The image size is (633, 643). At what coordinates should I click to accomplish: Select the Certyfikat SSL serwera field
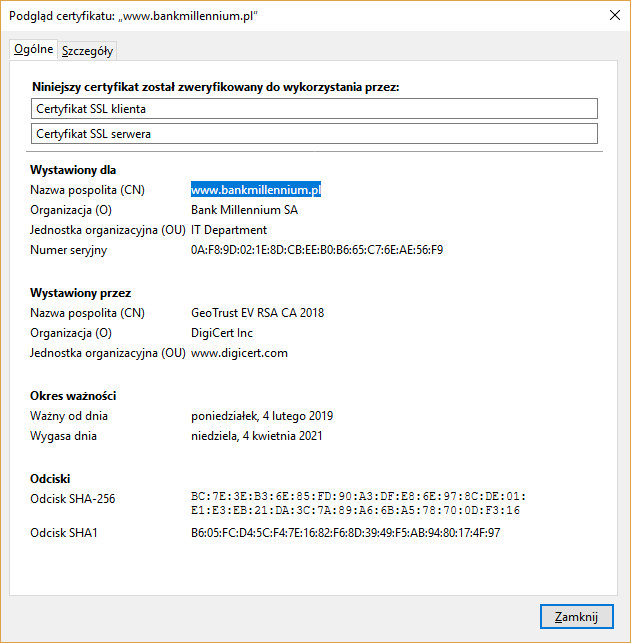(314, 134)
